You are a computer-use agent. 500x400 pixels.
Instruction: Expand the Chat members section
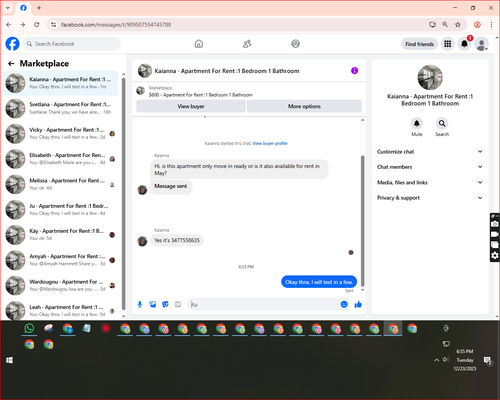(430, 167)
